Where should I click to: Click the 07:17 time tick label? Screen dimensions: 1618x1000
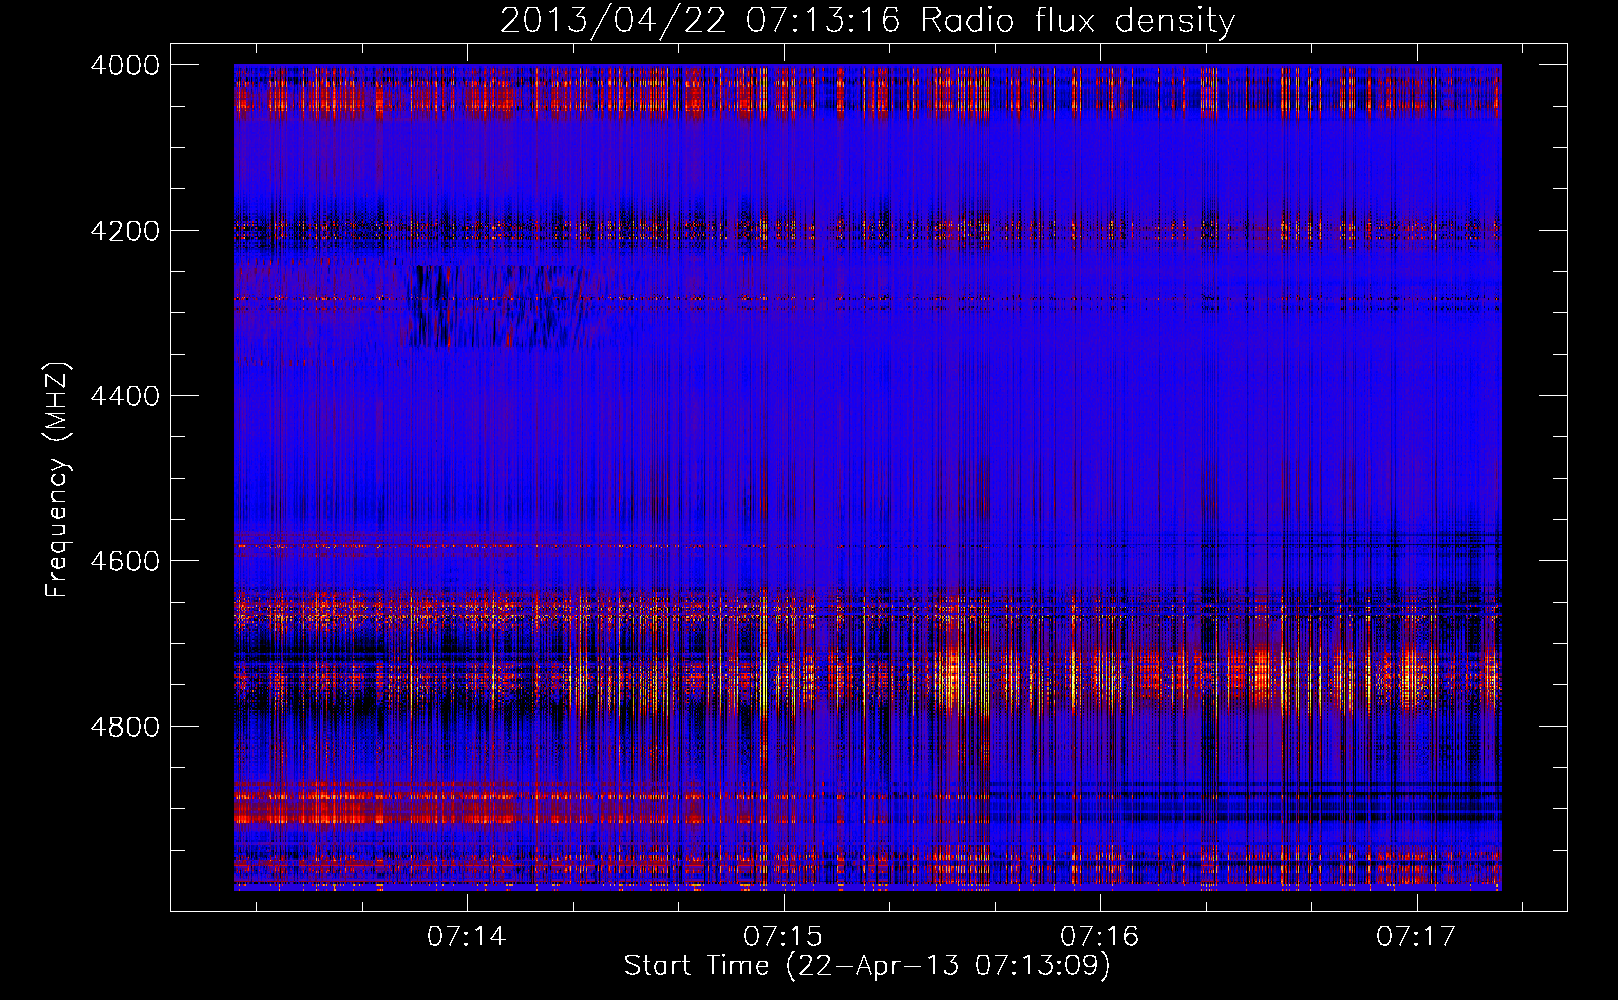click(x=1416, y=936)
